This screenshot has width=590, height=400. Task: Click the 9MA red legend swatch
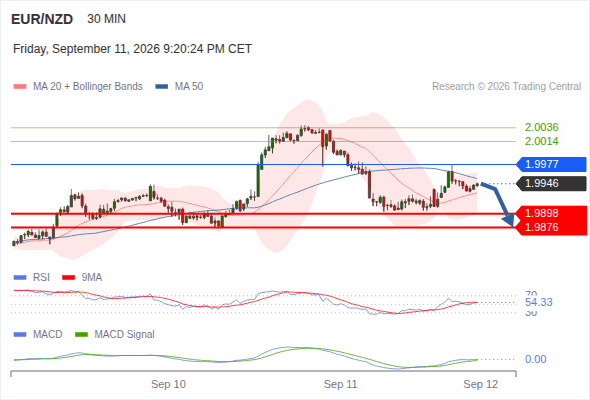point(68,278)
